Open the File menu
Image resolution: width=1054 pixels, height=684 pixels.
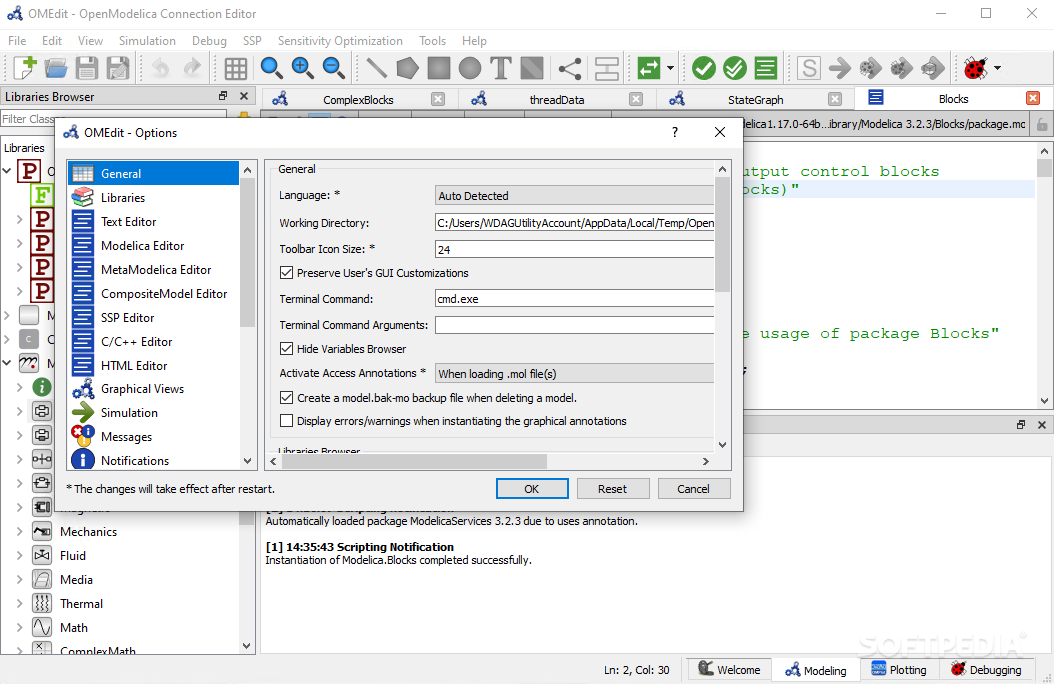(17, 41)
